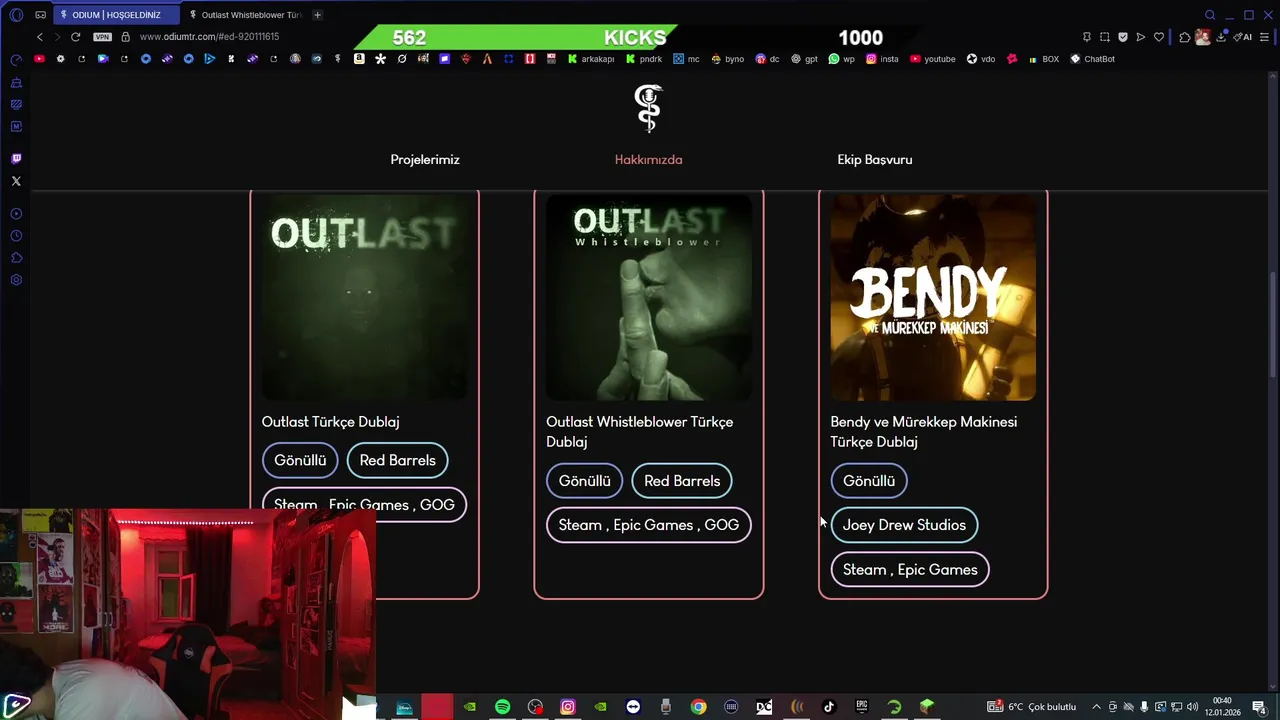Open Instagram from the taskbar
This screenshot has width=1280, height=720.
point(568,707)
